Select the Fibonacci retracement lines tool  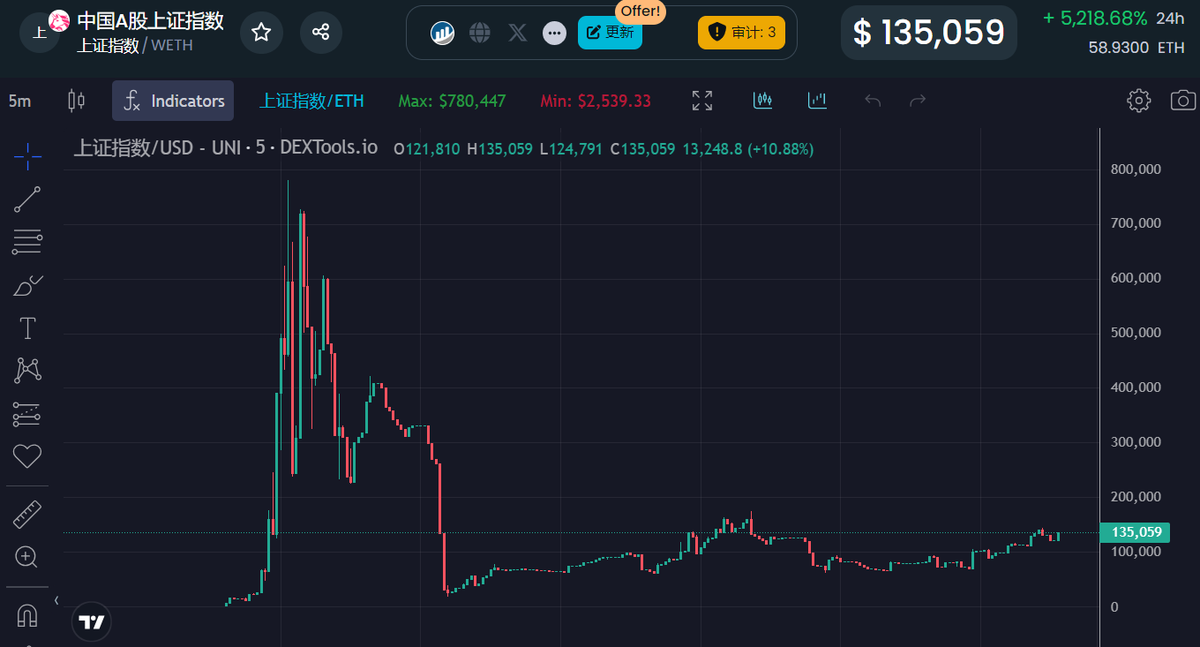tap(27, 241)
